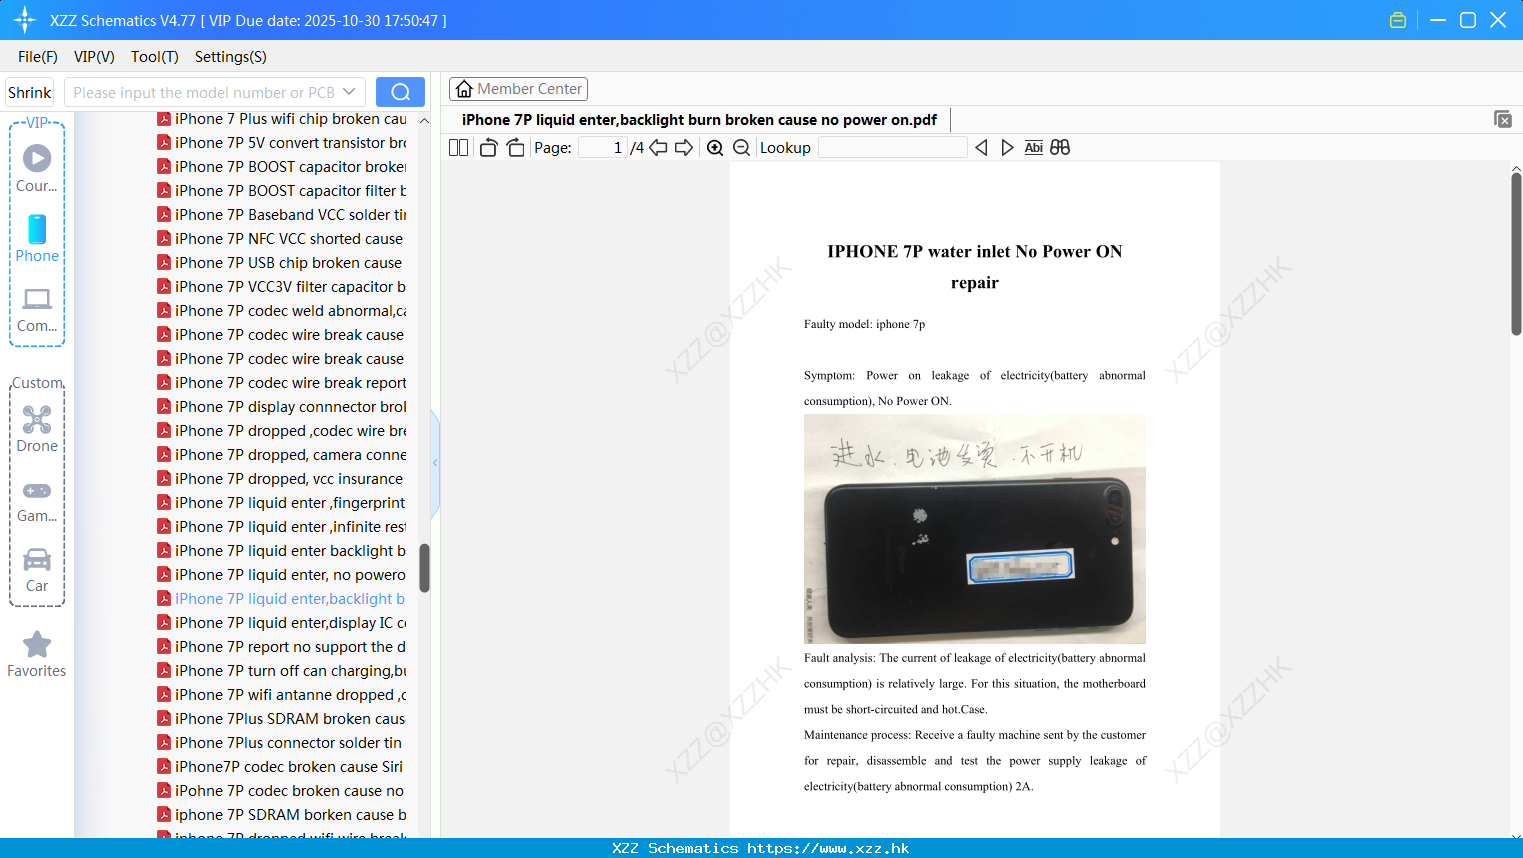Click PDF viewer vertical scrollbar thumb

pos(1516,254)
